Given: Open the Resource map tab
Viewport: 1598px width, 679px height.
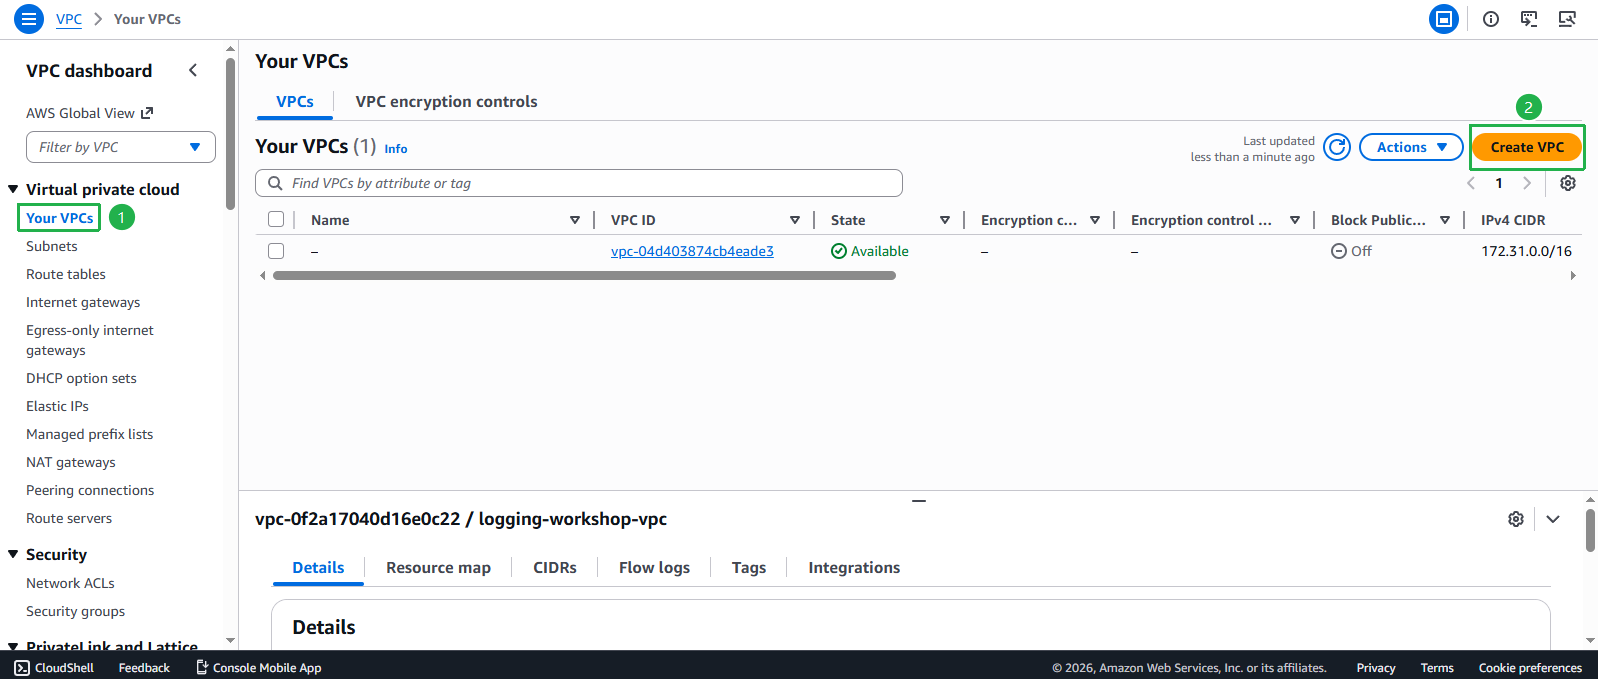Looking at the screenshot, I should 438,568.
